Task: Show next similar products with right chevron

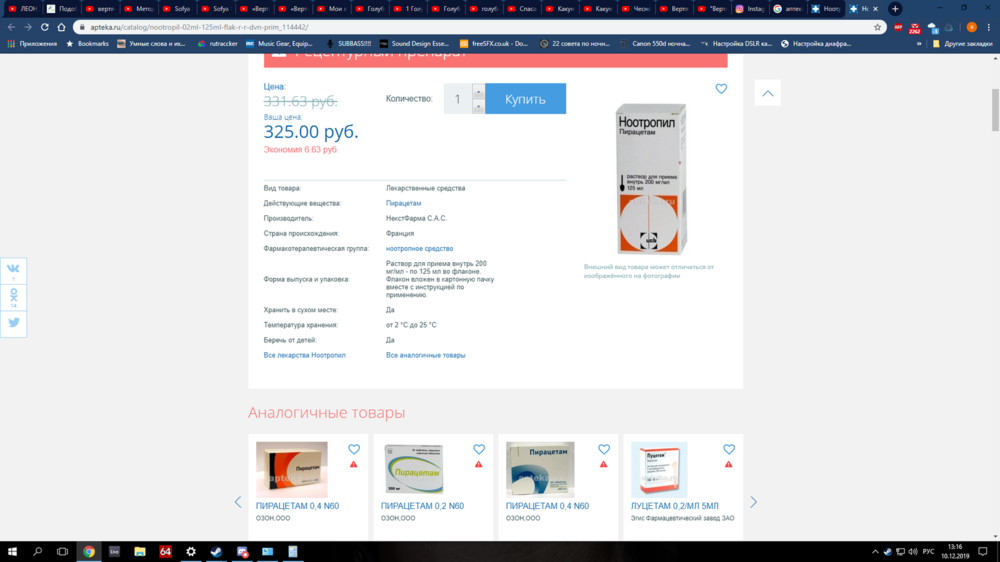Action: 753,502
